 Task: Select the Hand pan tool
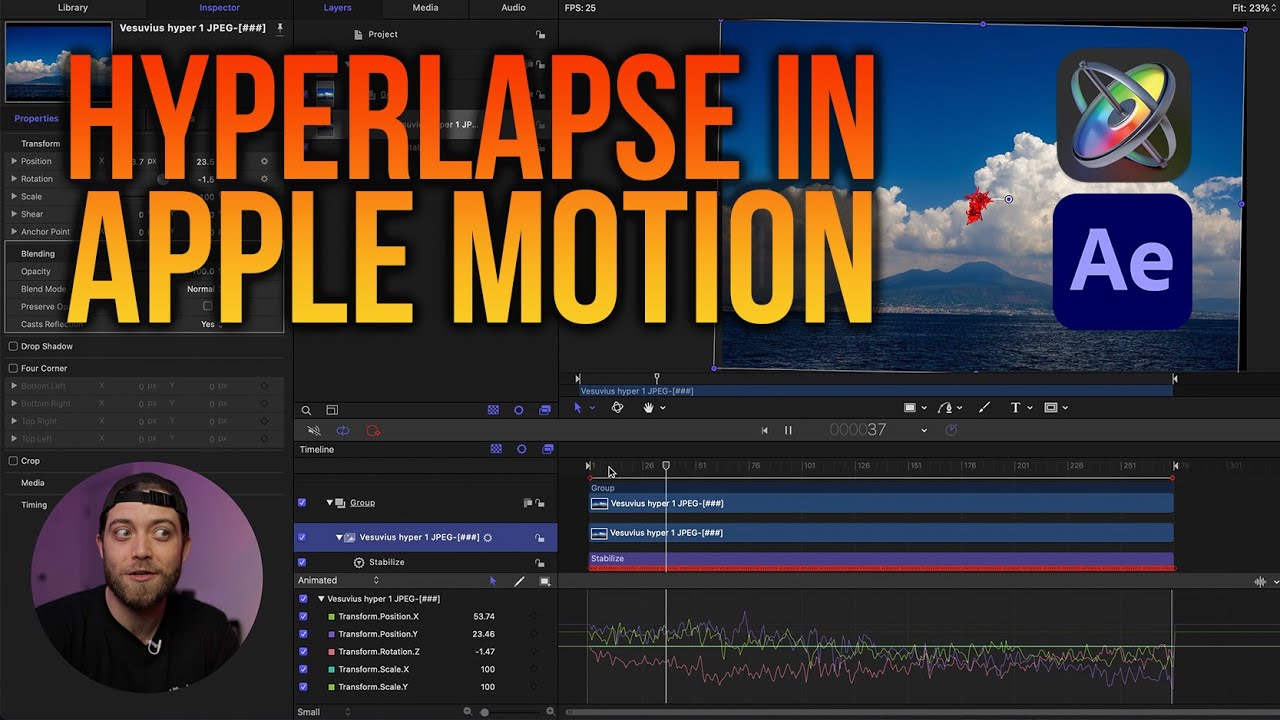coord(648,408)
